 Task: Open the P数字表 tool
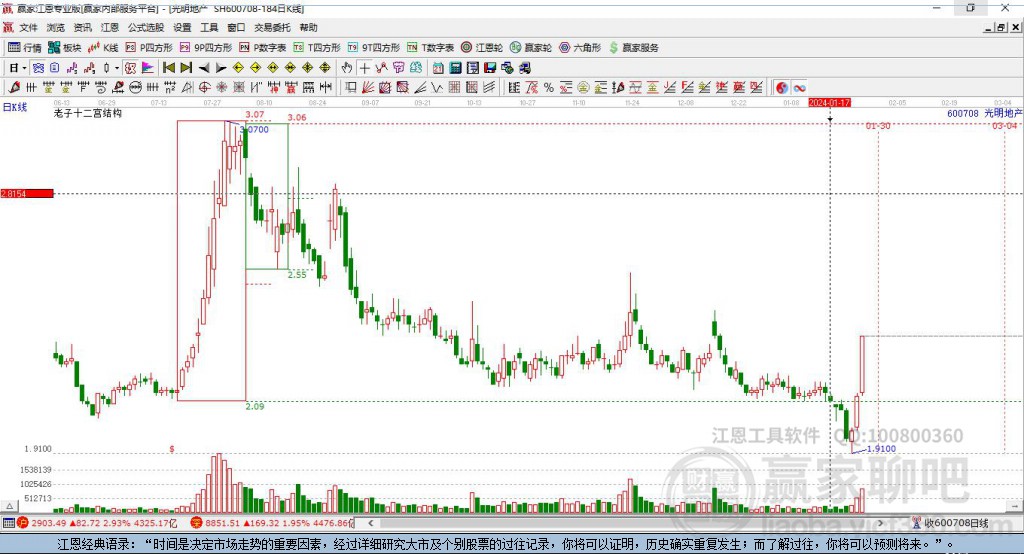pos(262,48)
